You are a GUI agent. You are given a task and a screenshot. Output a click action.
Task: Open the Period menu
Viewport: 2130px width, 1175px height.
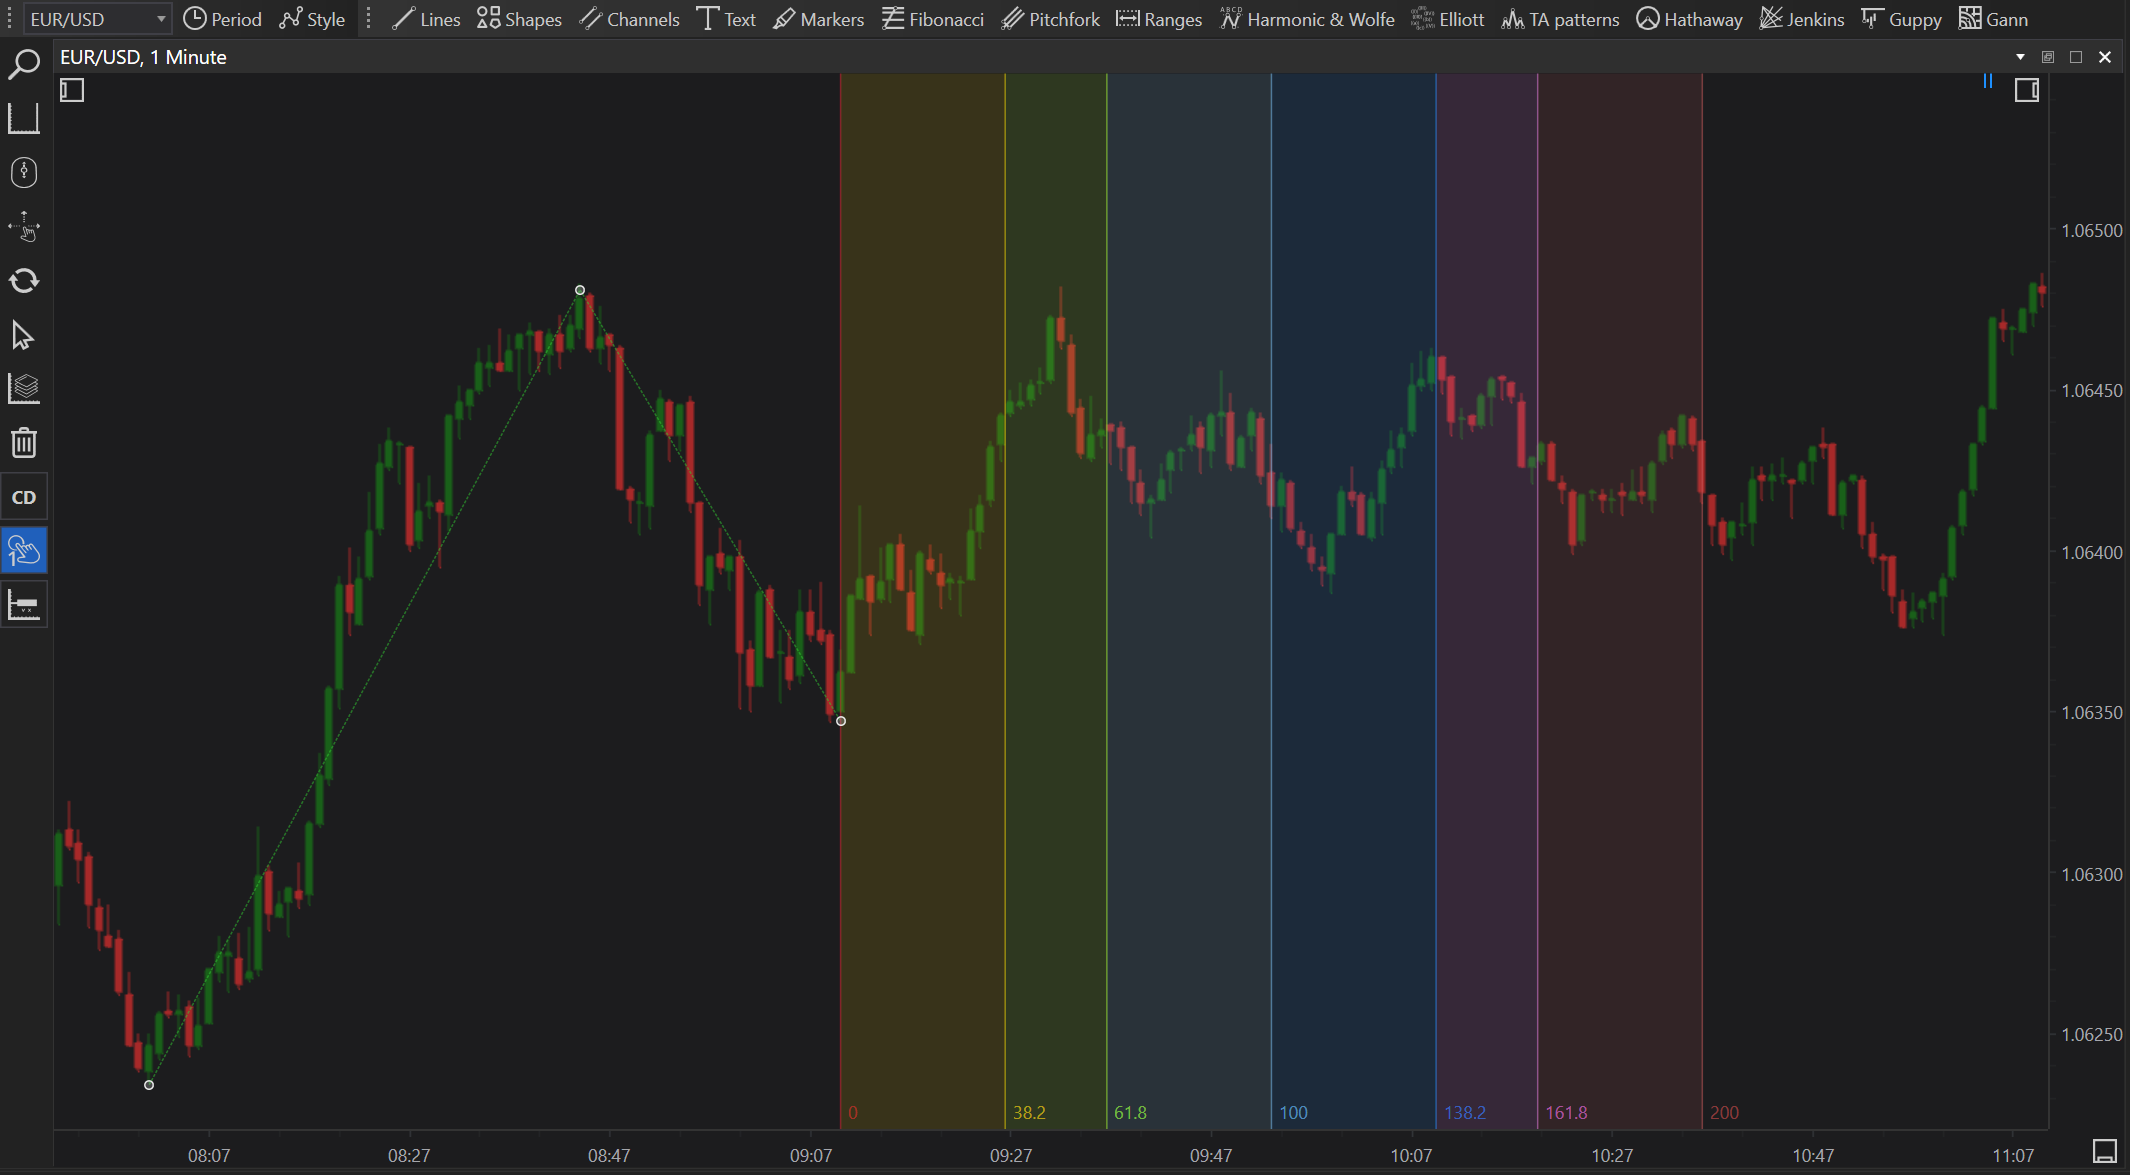click(x=222, y=19)
